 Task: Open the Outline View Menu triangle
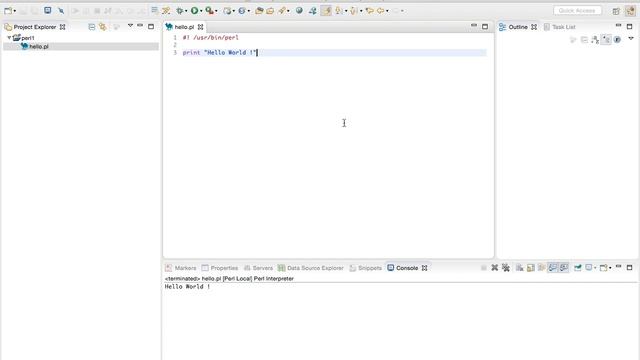(631, 39)
